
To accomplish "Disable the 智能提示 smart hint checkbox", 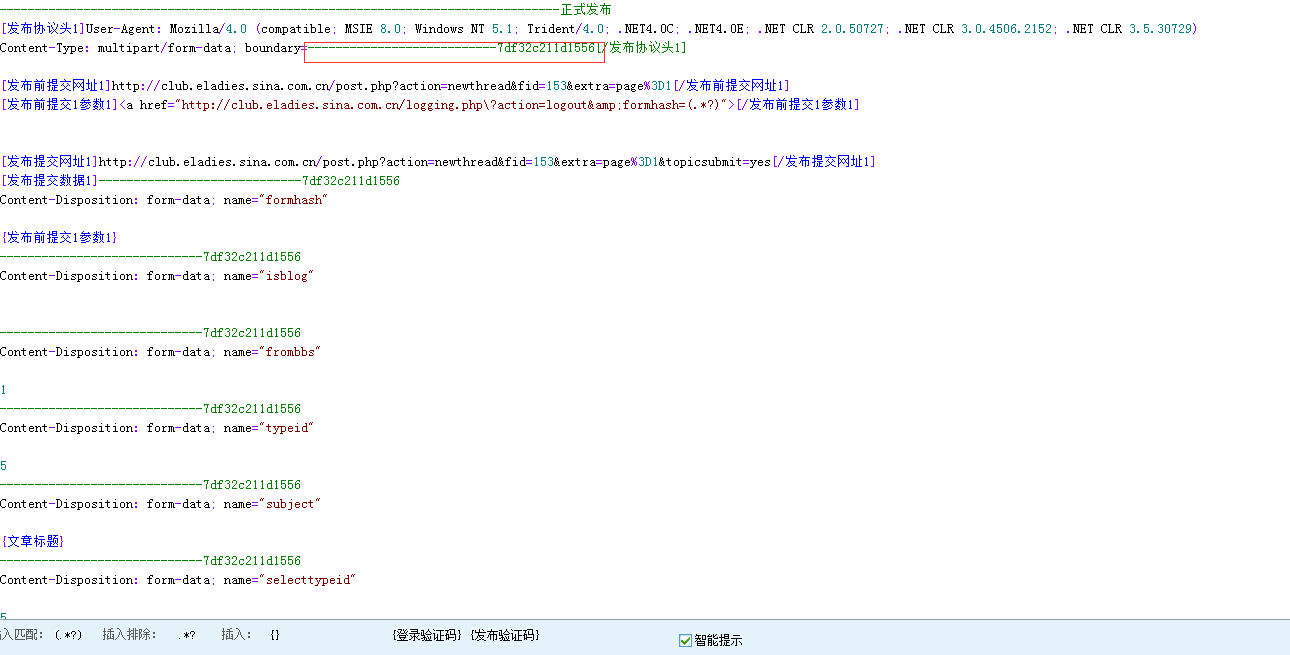I will 684,639.
